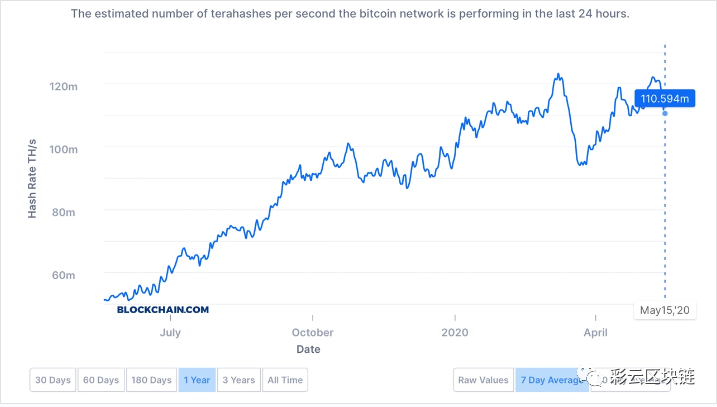717x407 pixels.
Task: Click the chart description text
Action: tap(350, 15)
